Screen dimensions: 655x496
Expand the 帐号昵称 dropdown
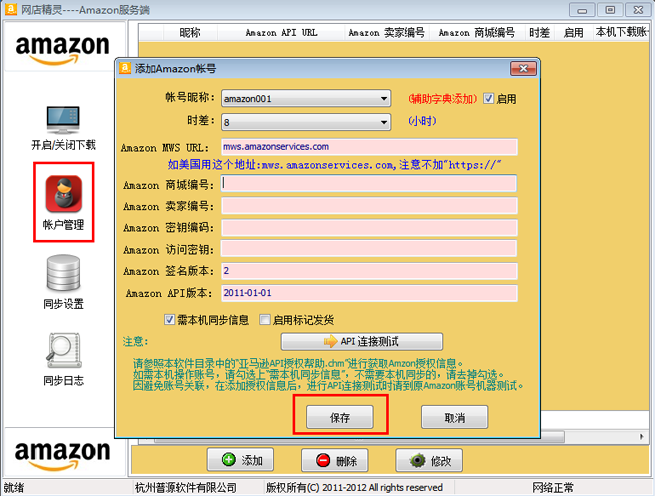383,99
